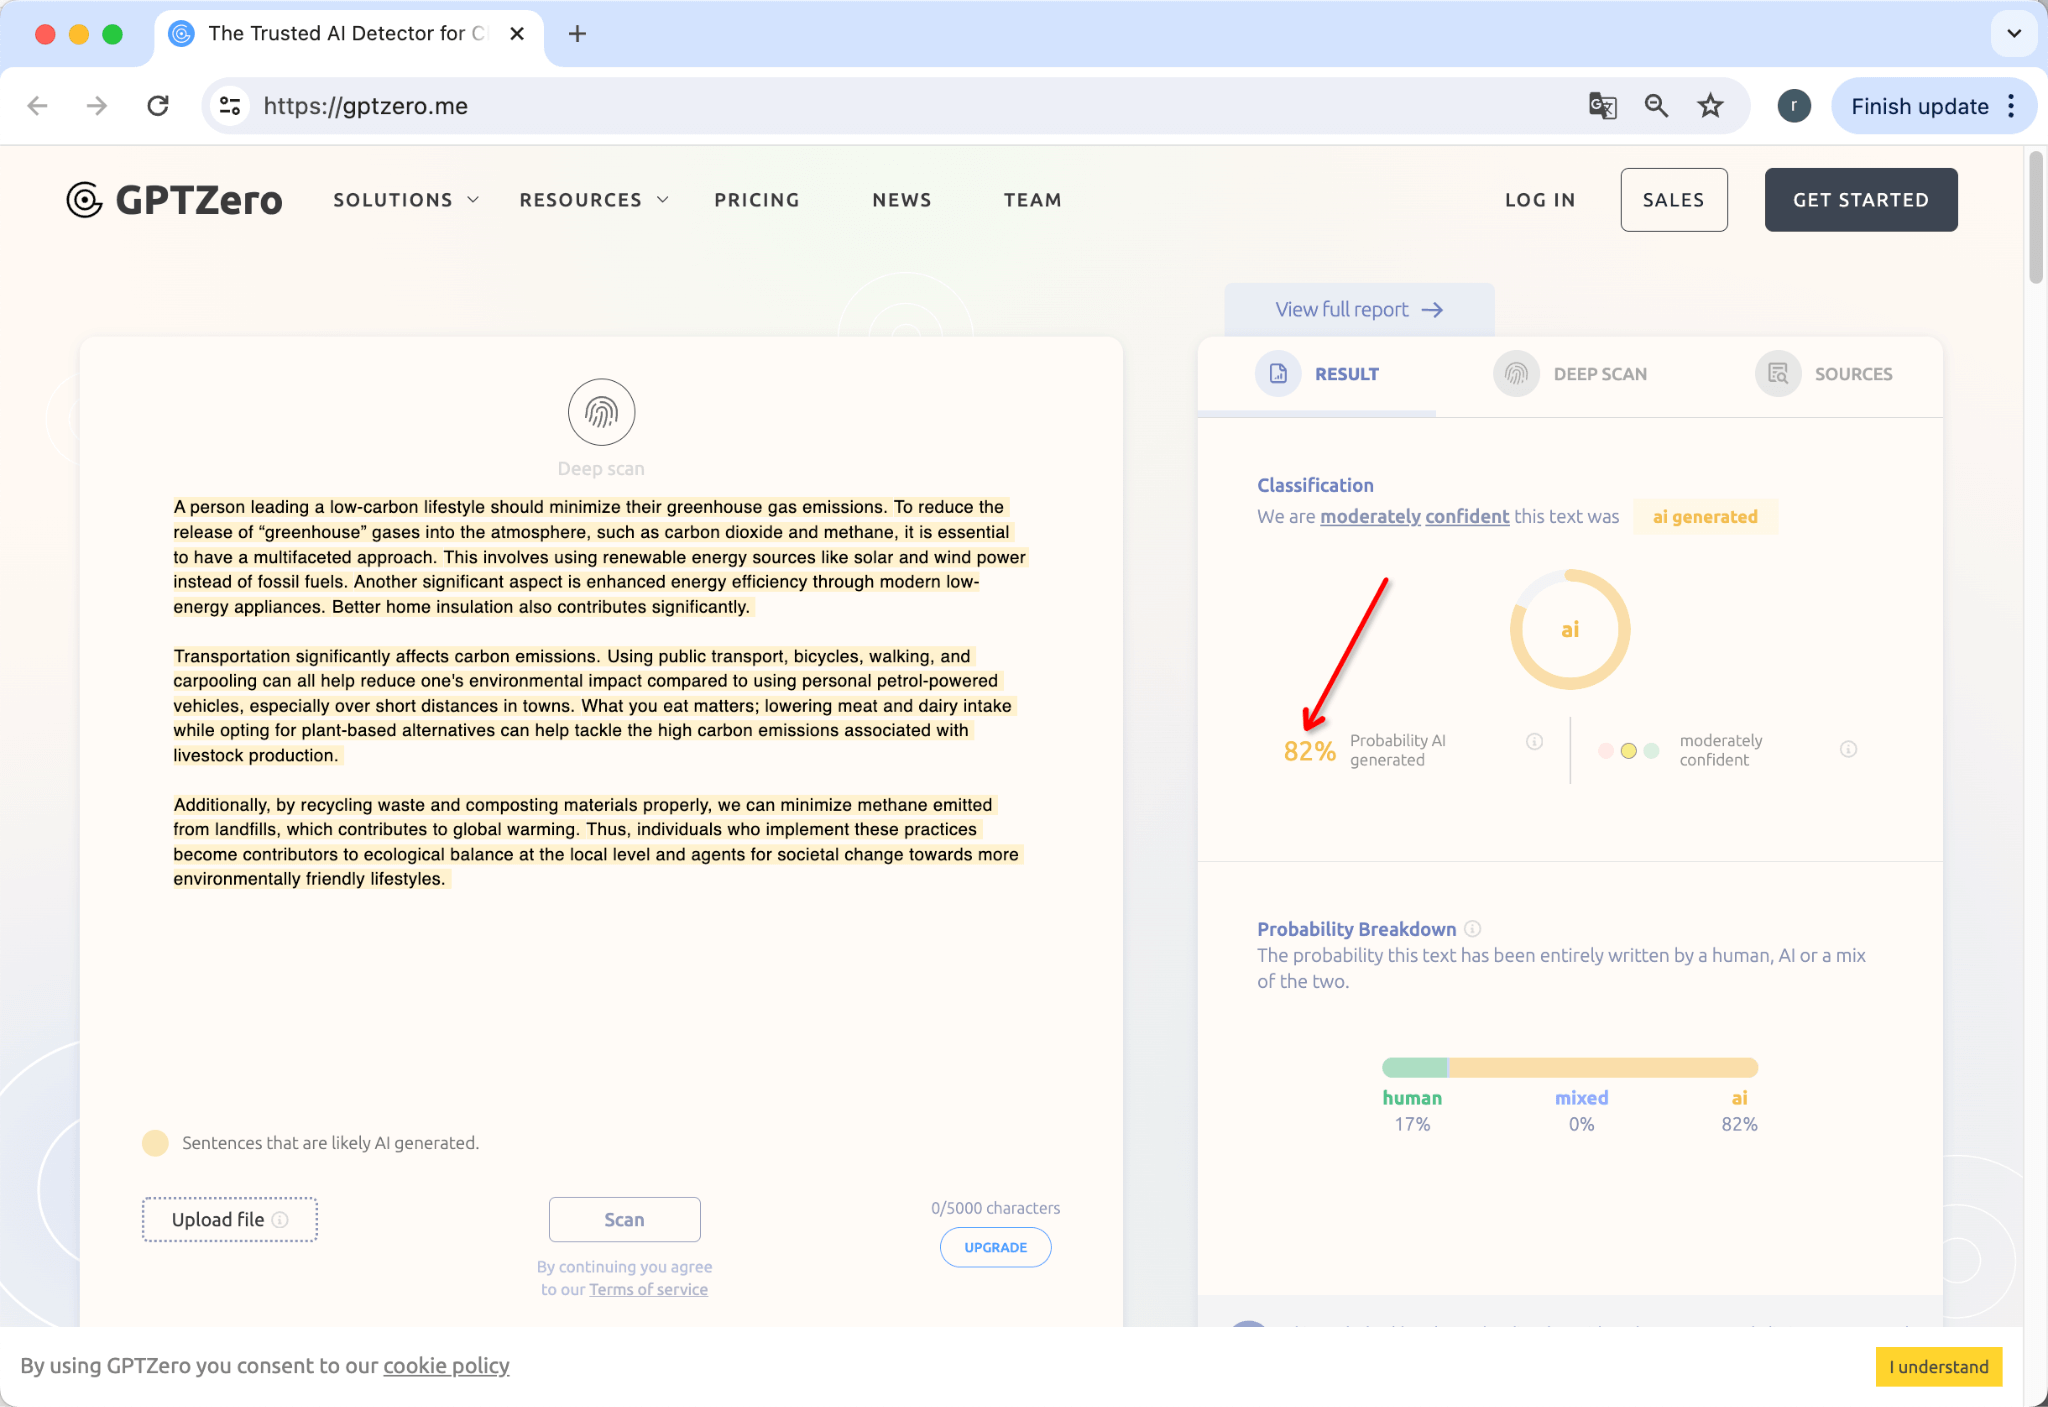
Task: Click the Sources tab search-document icon
Action: (1778, 373)
